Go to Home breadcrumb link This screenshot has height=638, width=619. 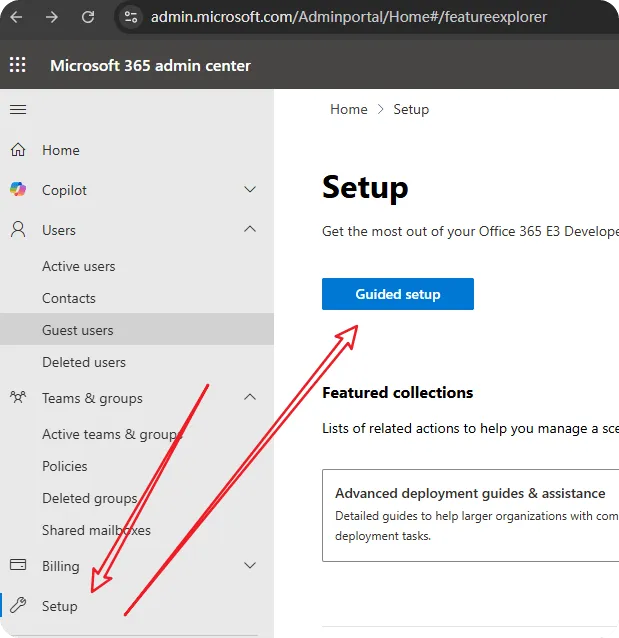click(349, 109)
